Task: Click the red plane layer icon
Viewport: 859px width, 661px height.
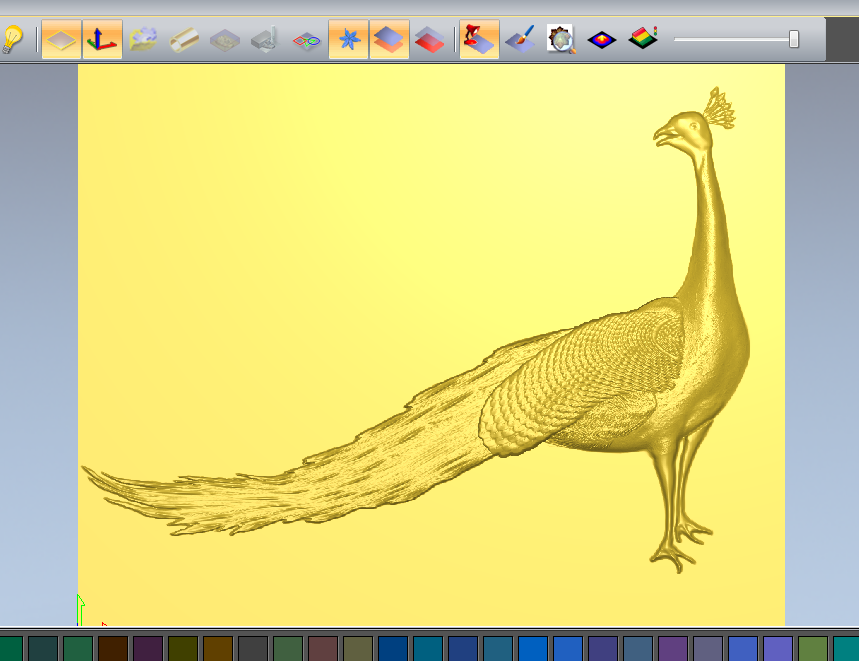Action: tap(429, 40)
